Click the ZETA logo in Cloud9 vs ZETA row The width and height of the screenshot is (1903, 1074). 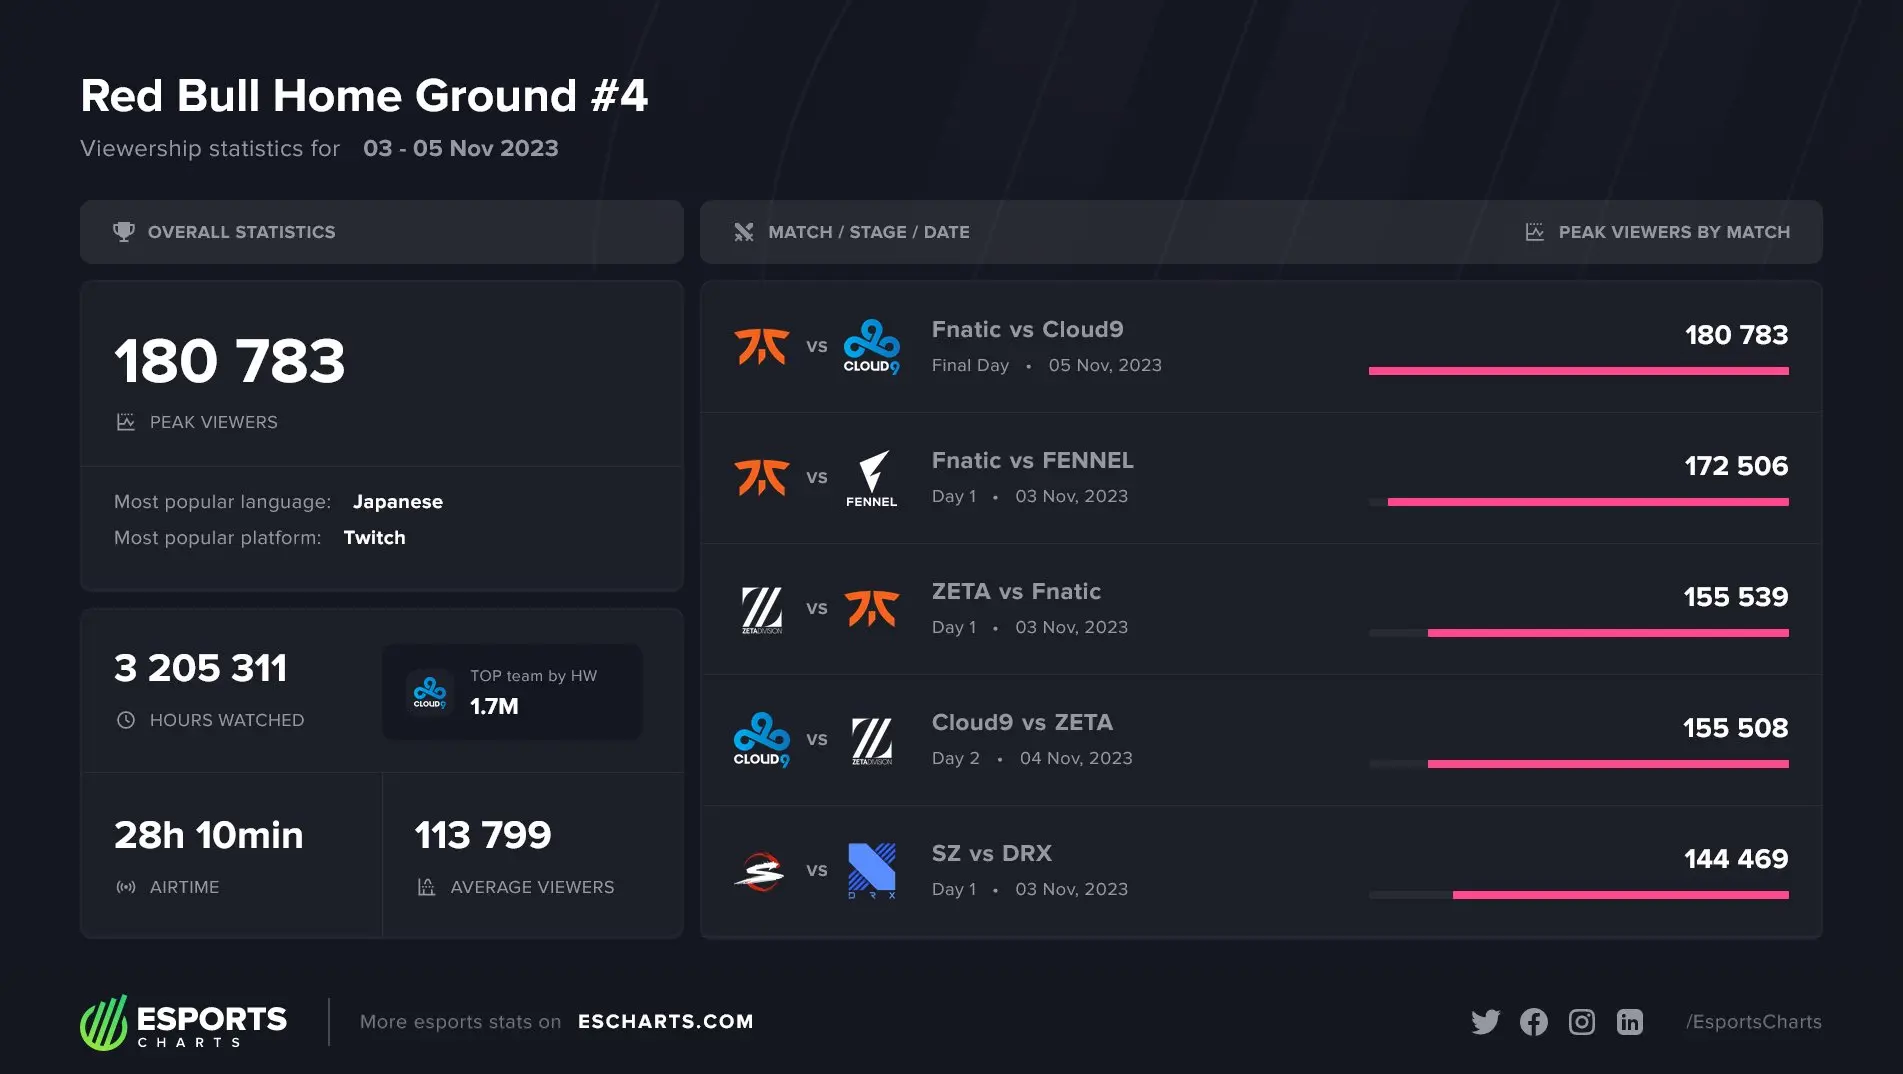872,740
